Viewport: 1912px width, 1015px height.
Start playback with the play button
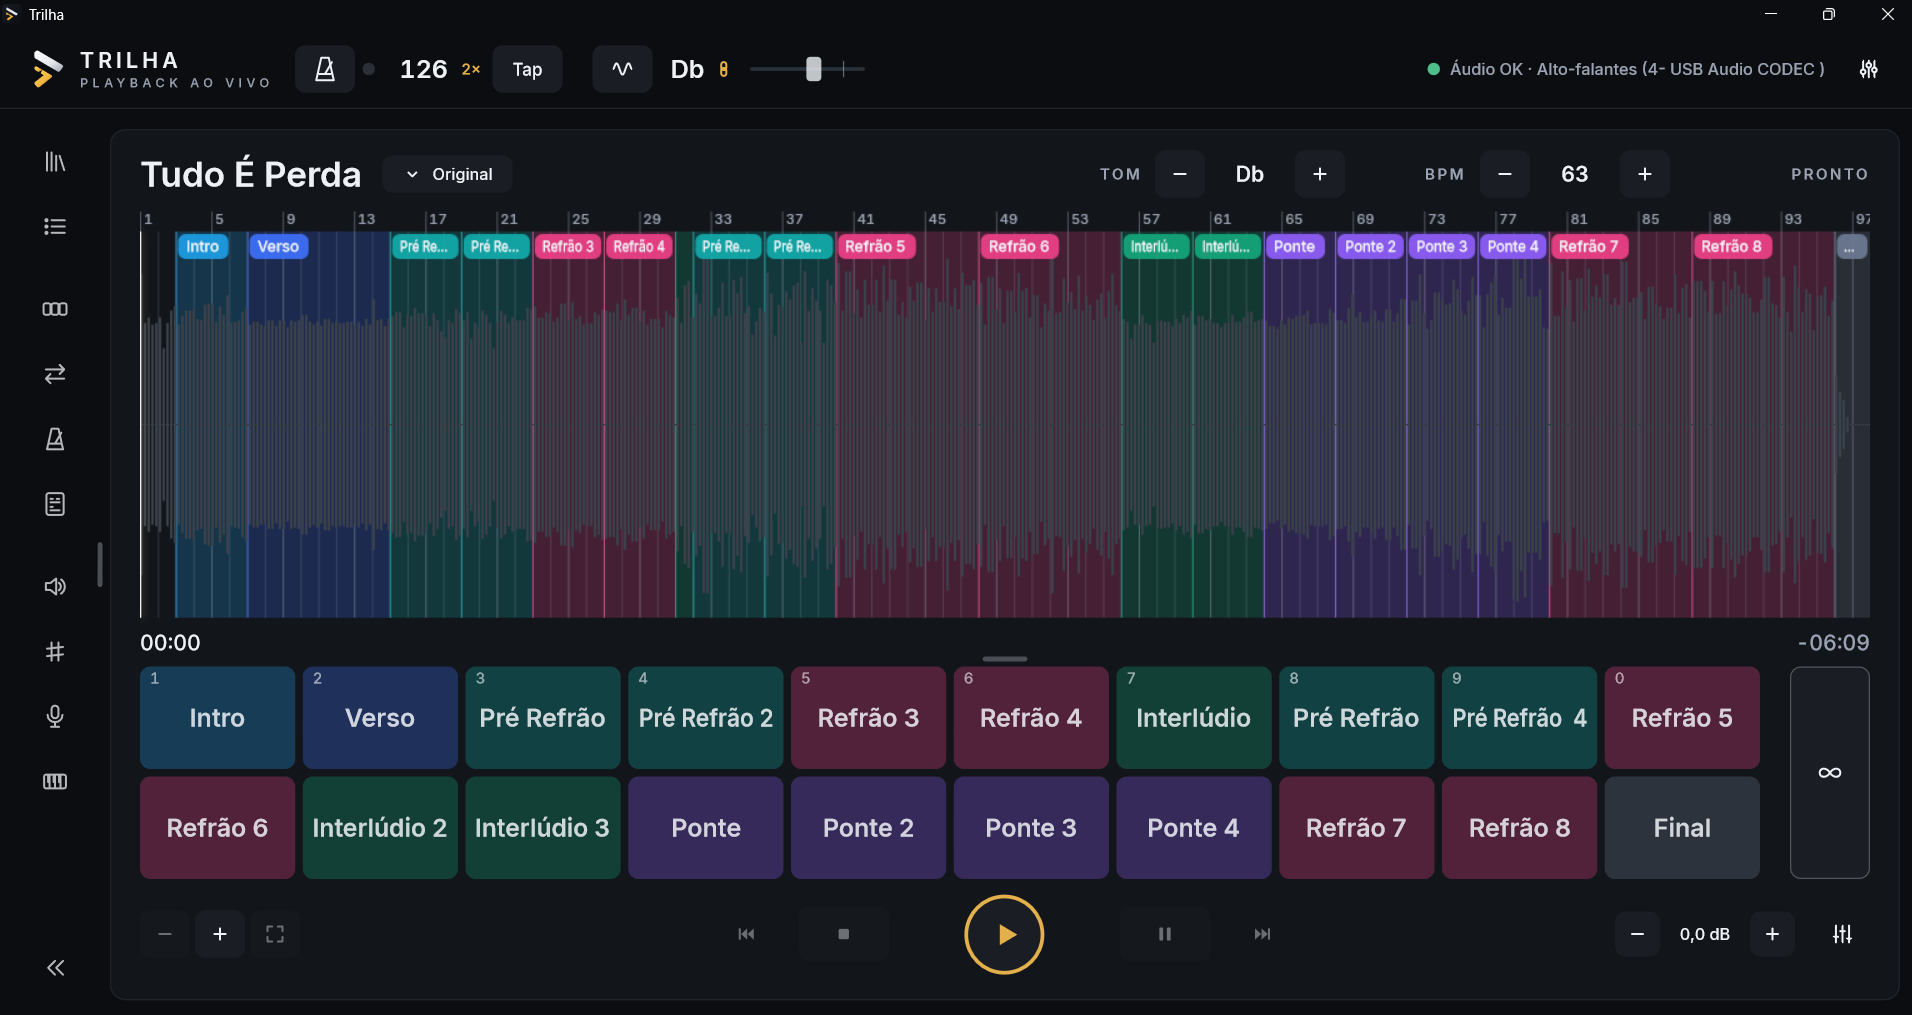click(1004, 934)
